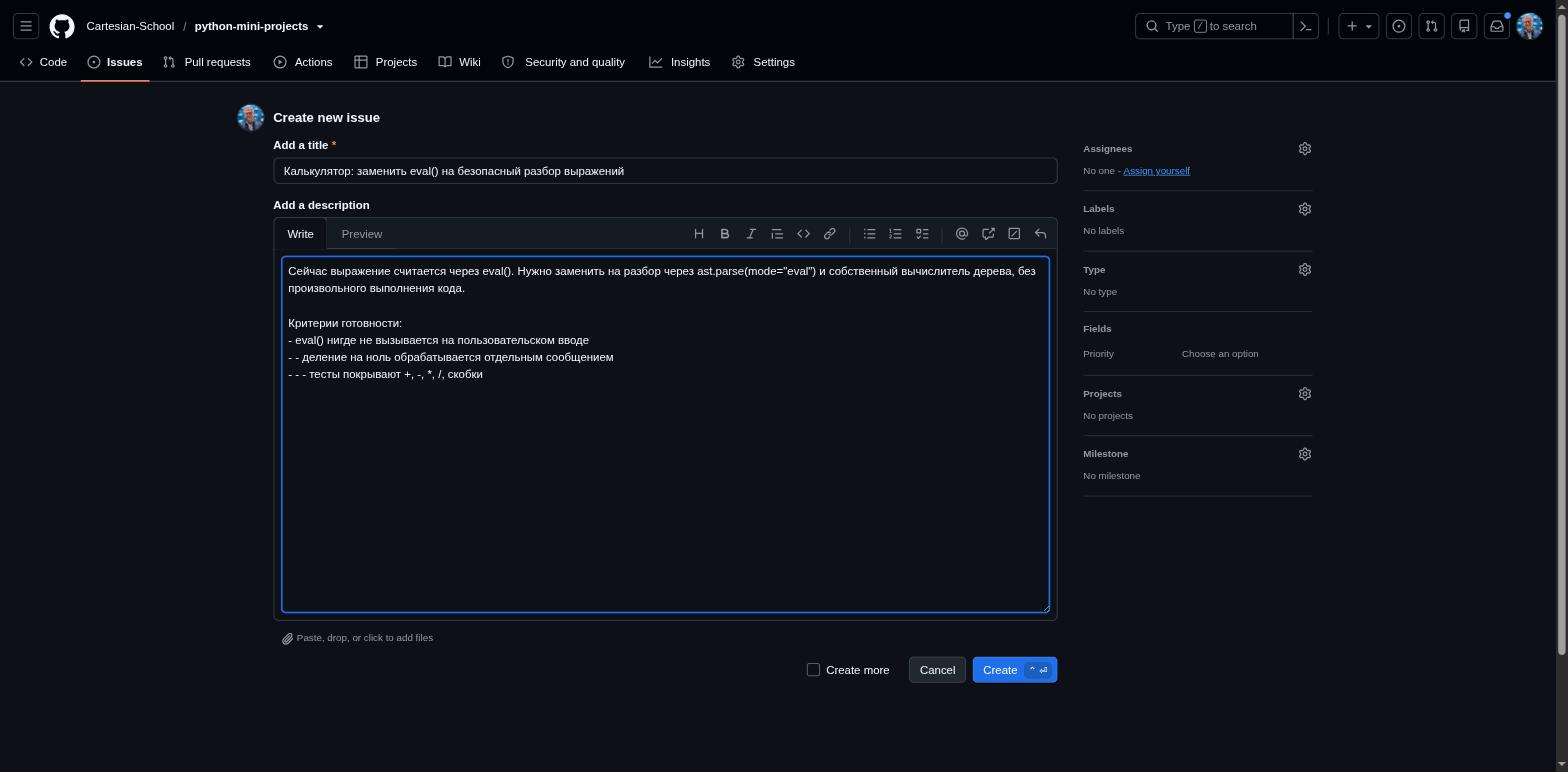This screenshot has height=772, width=1568.
Task: Open the notifications inbox icon
Action: (1497, 26)
